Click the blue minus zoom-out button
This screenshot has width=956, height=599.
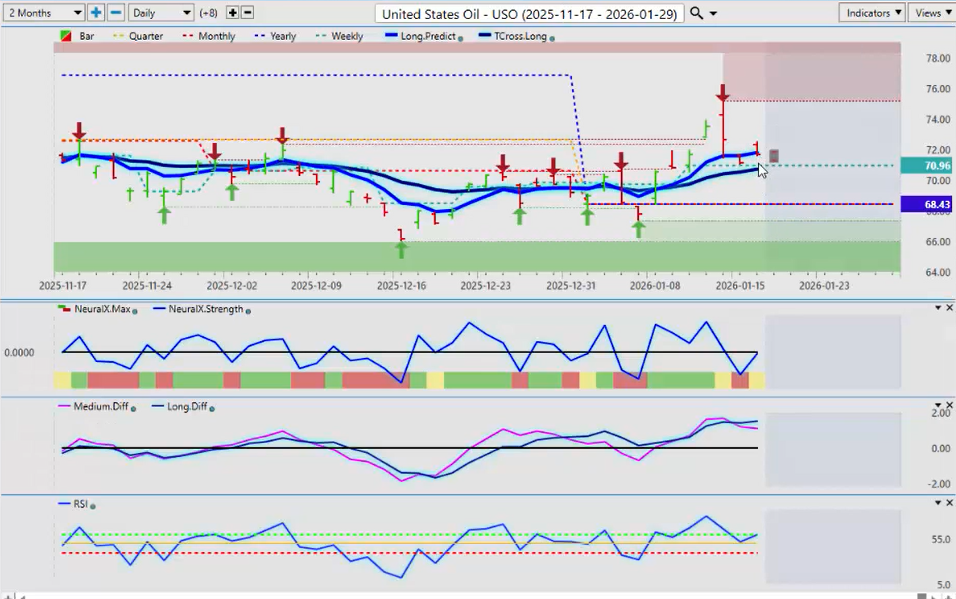point(116,13)
